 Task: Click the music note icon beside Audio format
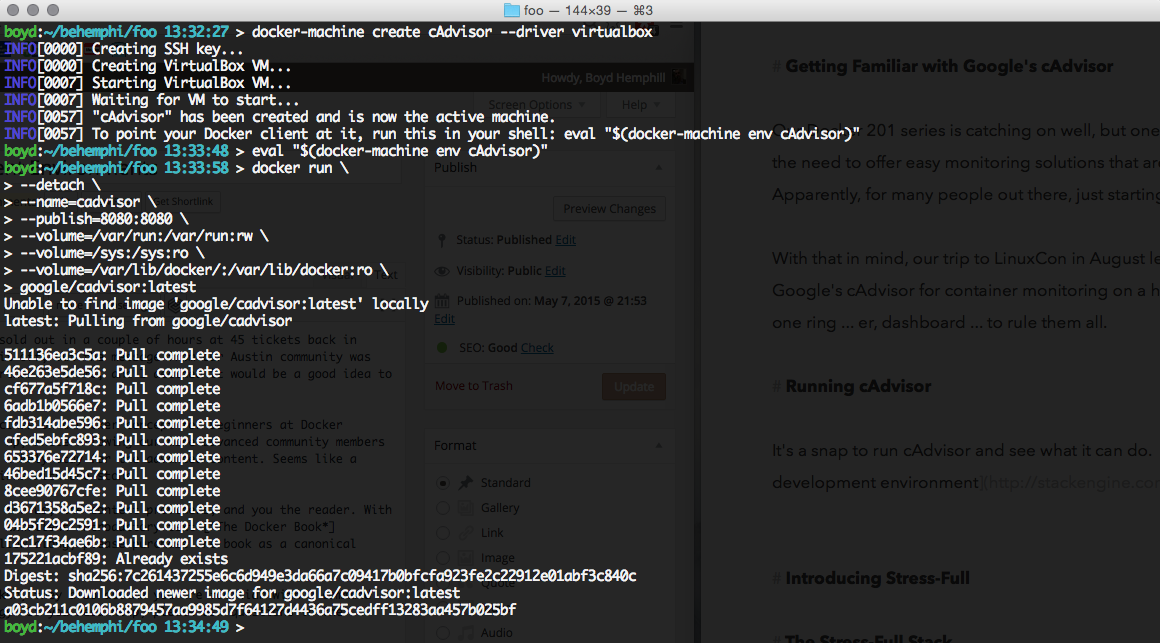coord(465,633)
